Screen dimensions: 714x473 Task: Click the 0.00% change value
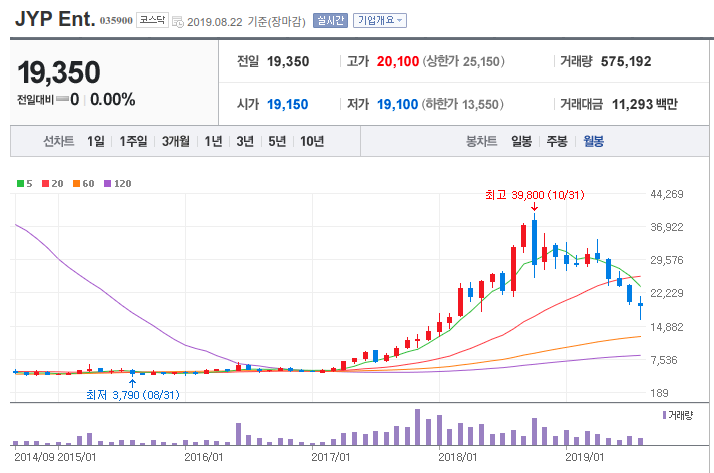point(112,99)
